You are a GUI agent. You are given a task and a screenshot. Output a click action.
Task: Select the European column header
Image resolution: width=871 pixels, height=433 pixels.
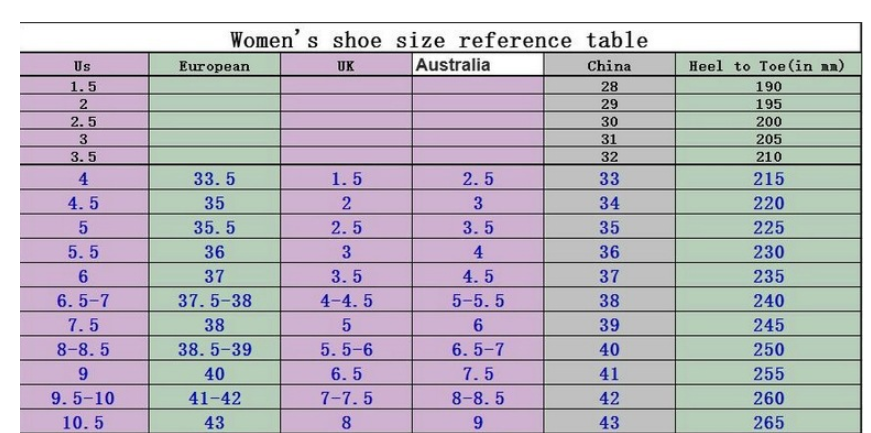point(214,66)
